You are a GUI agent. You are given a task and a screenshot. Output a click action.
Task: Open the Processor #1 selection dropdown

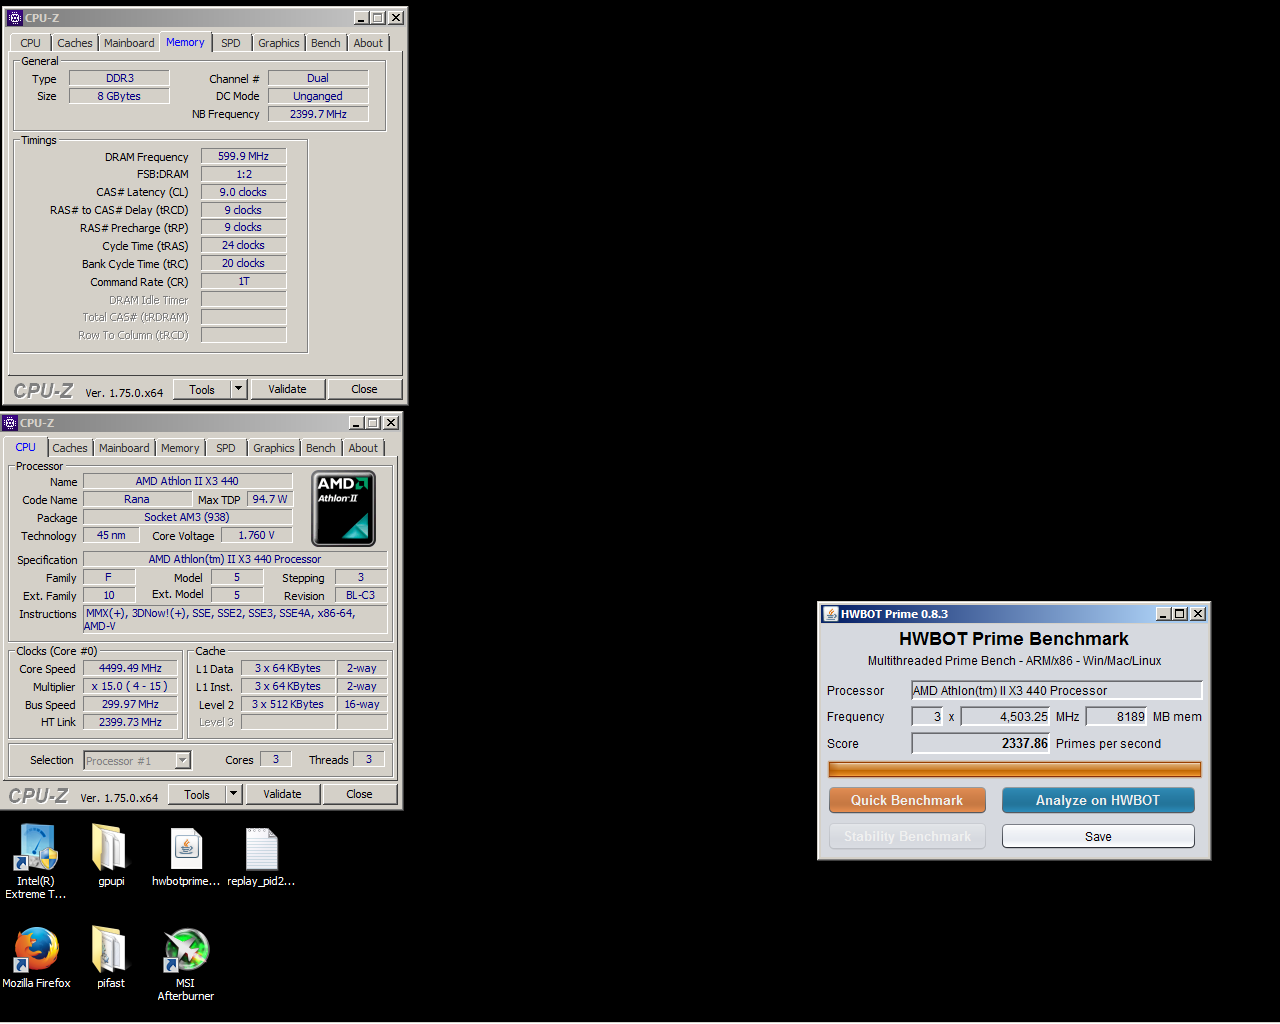pyautogui.click(x=137, y=761)
